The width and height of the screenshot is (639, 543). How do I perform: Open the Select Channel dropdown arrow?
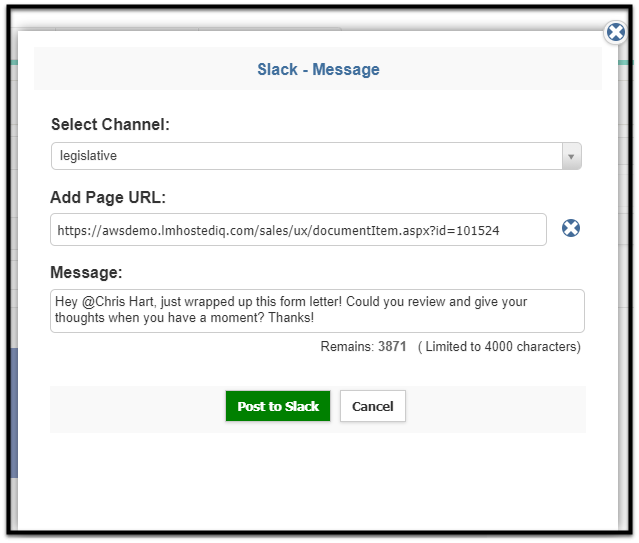tap(571, 156)
